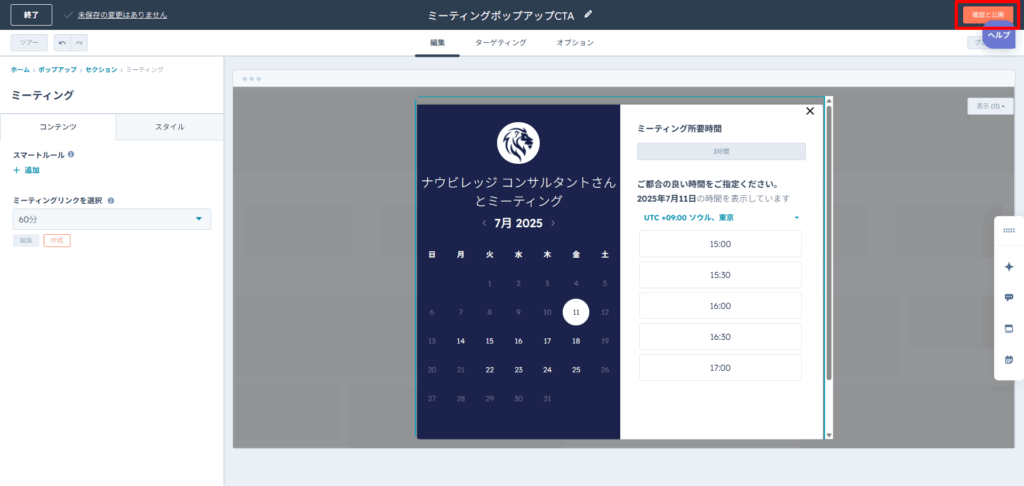
Task: Click the lion logo in popup
Action: (x=517, y=143)
